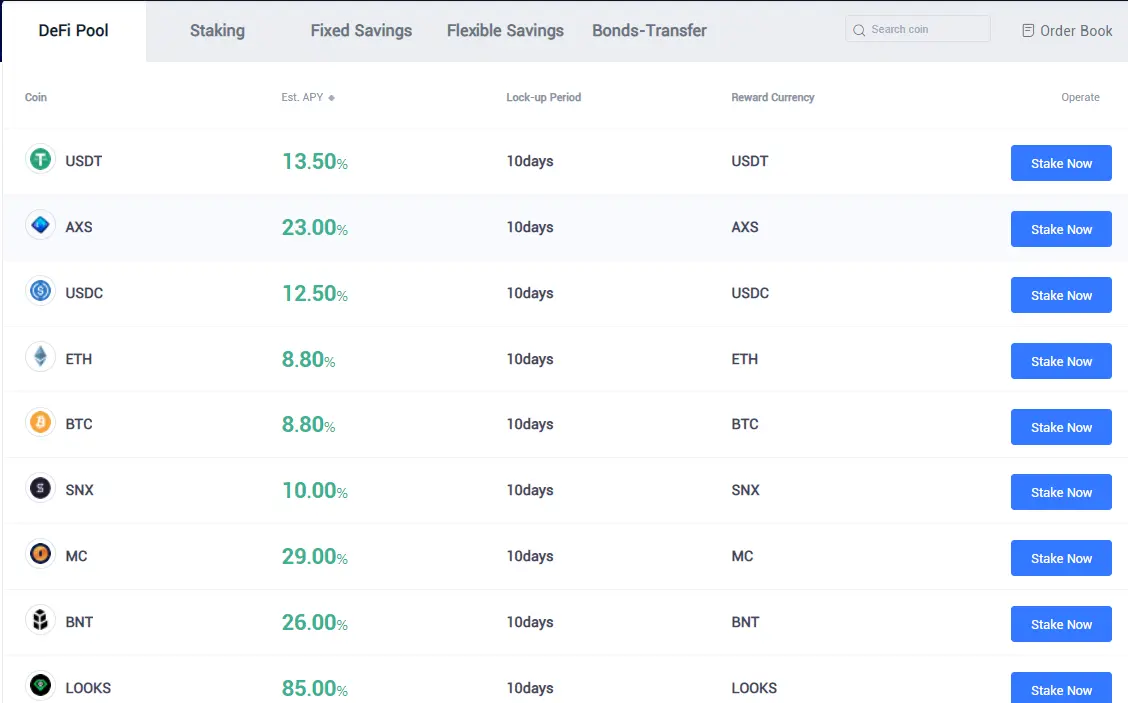Click Stake Now for BNT
This screenshot has height=703, width=1128.
[x=1061, y=625]
